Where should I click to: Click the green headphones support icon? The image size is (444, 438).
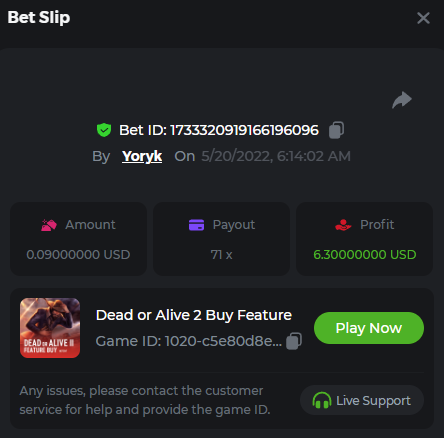pyautogui.click(x=322, y=400)
